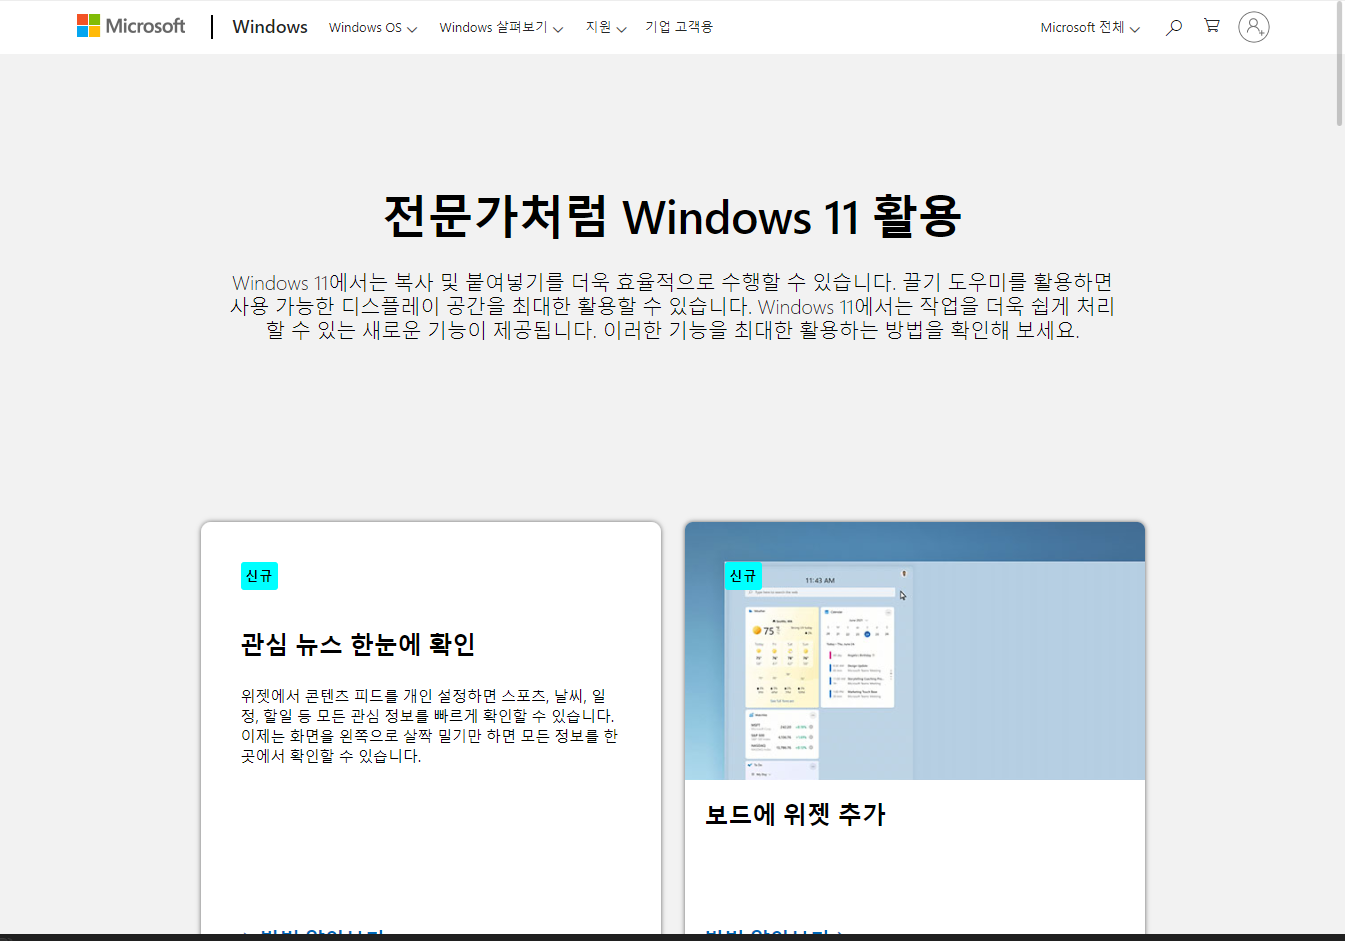This screenshot has width=1345, height=941.
Task: Click the 신규 badge on the news card
Action: click(x=259, y=576)
